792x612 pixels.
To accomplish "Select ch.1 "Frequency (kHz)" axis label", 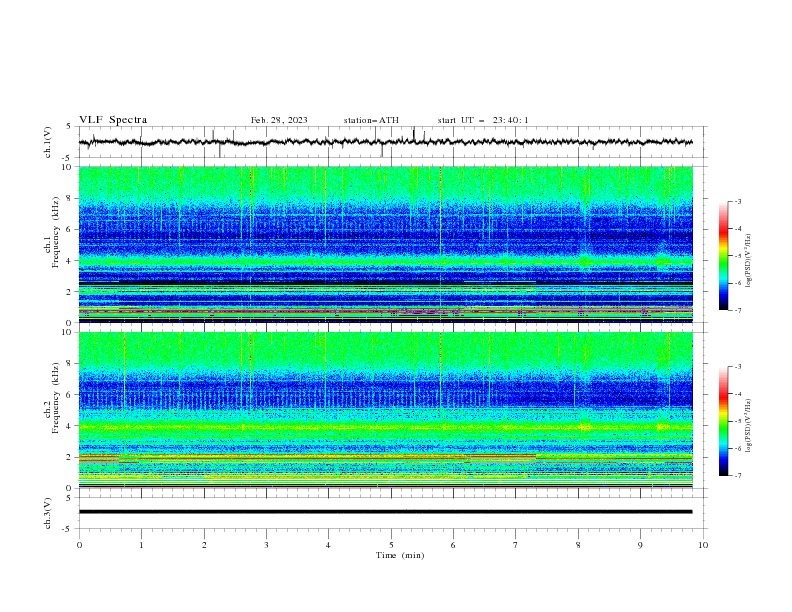I will [x=56, y=232].
